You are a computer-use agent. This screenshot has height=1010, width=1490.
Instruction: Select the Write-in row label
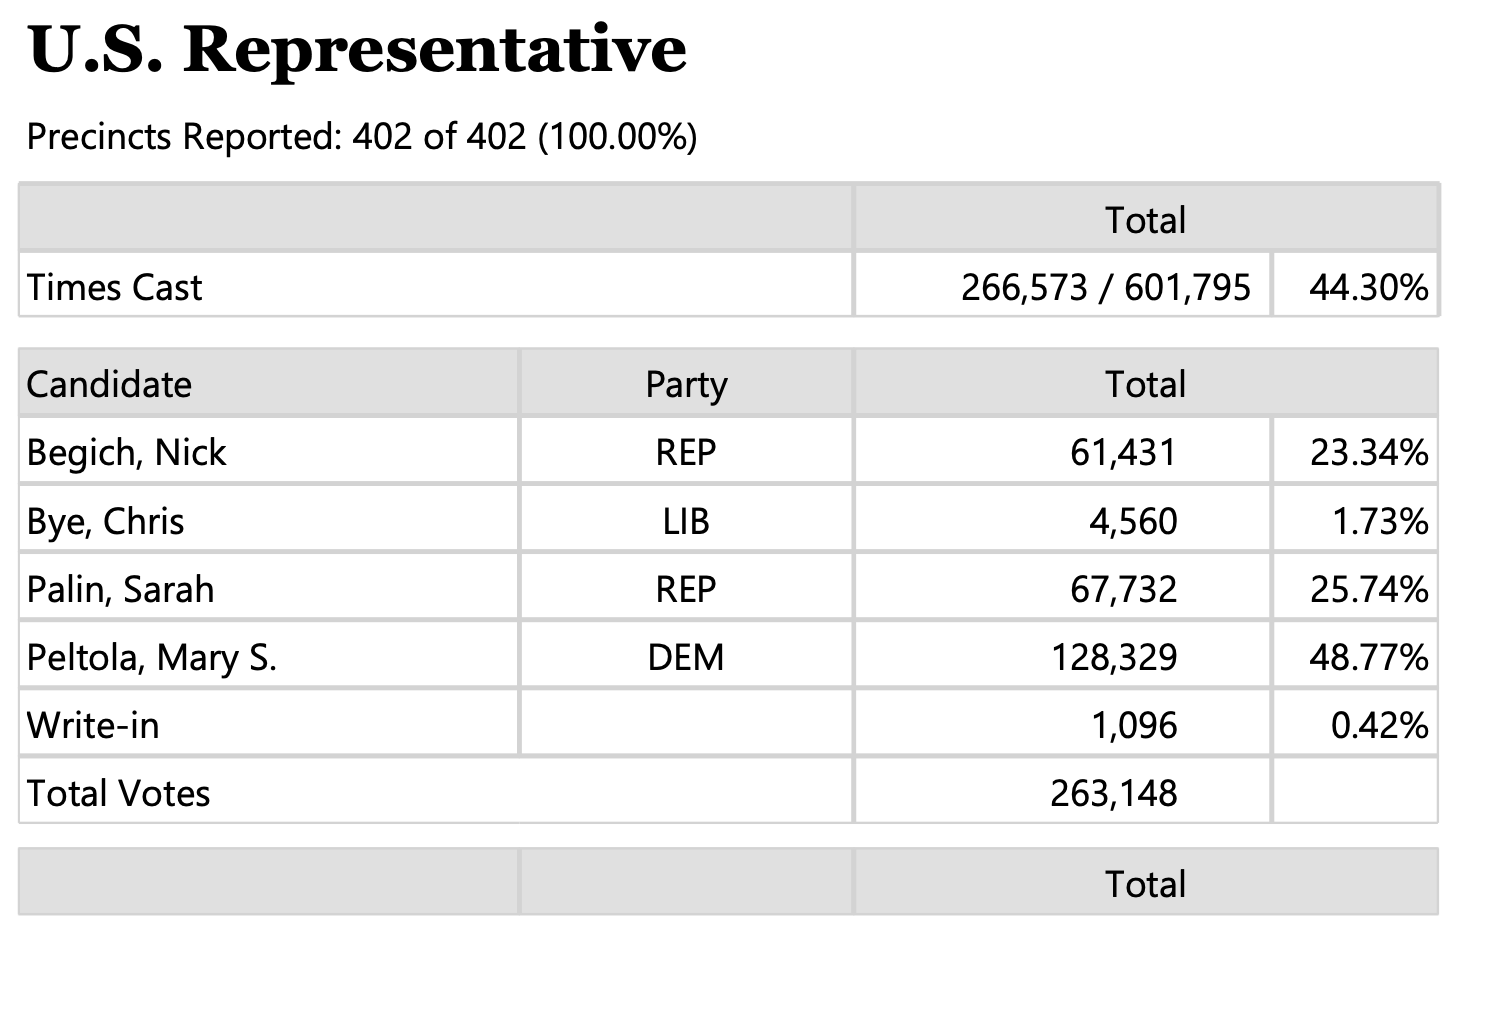pyautogui.click(x=93, y=726)
